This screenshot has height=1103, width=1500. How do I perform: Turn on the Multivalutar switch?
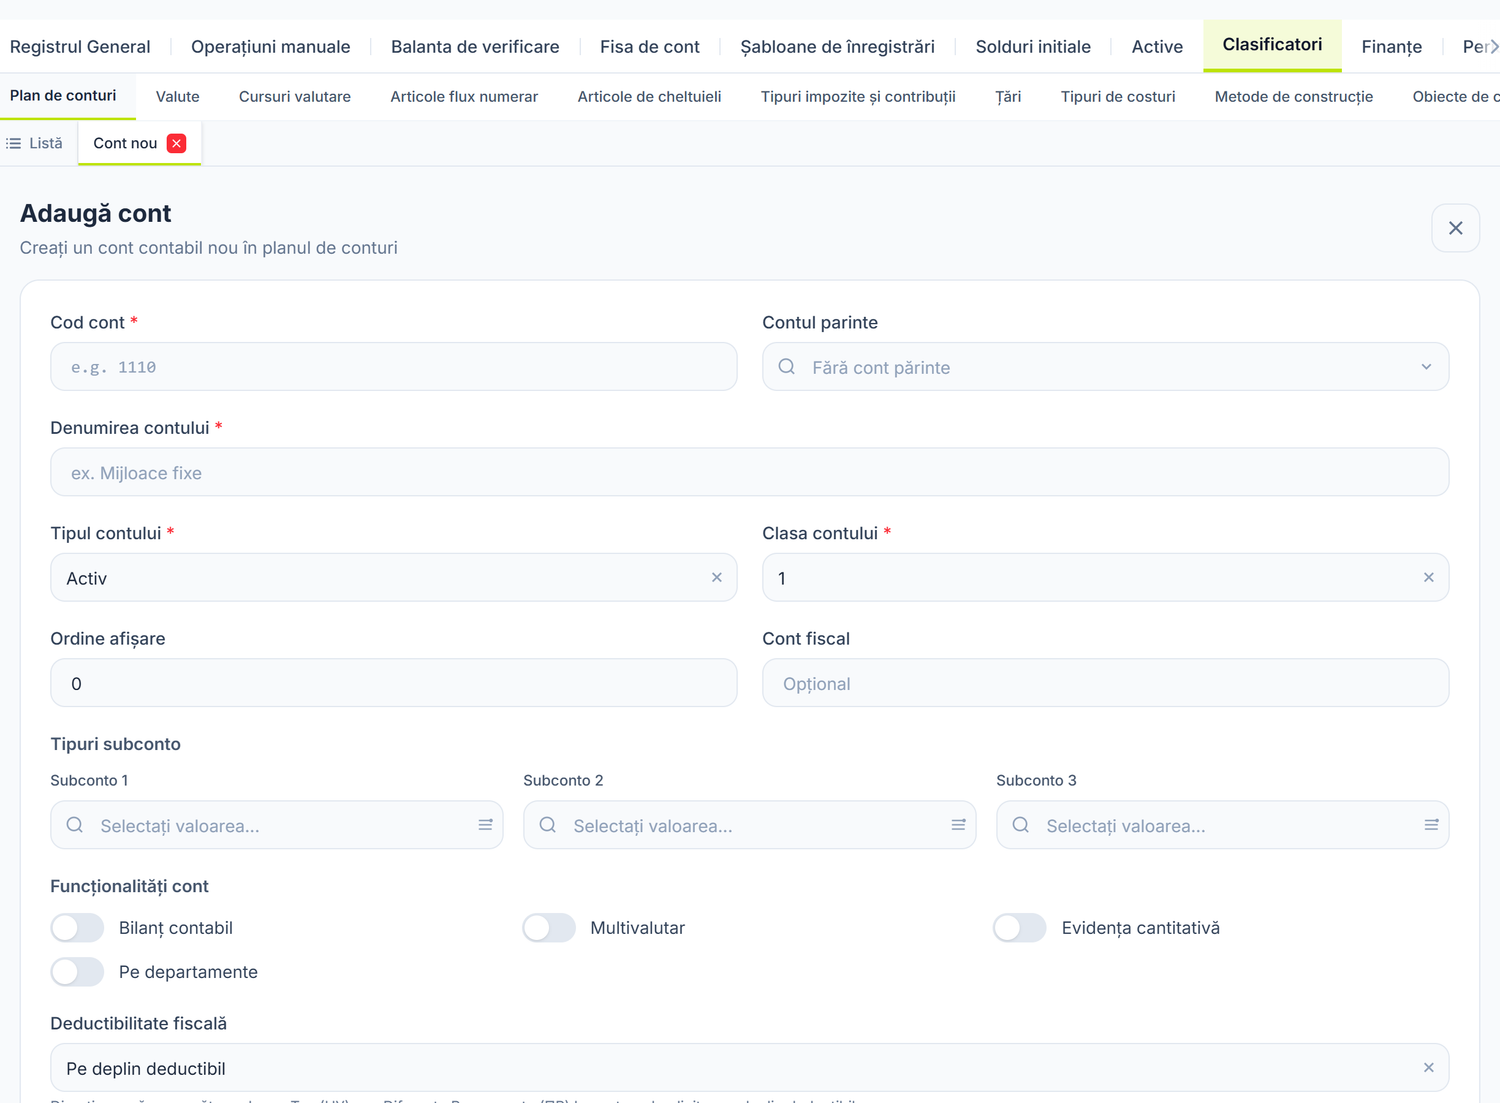coord(549,928)
